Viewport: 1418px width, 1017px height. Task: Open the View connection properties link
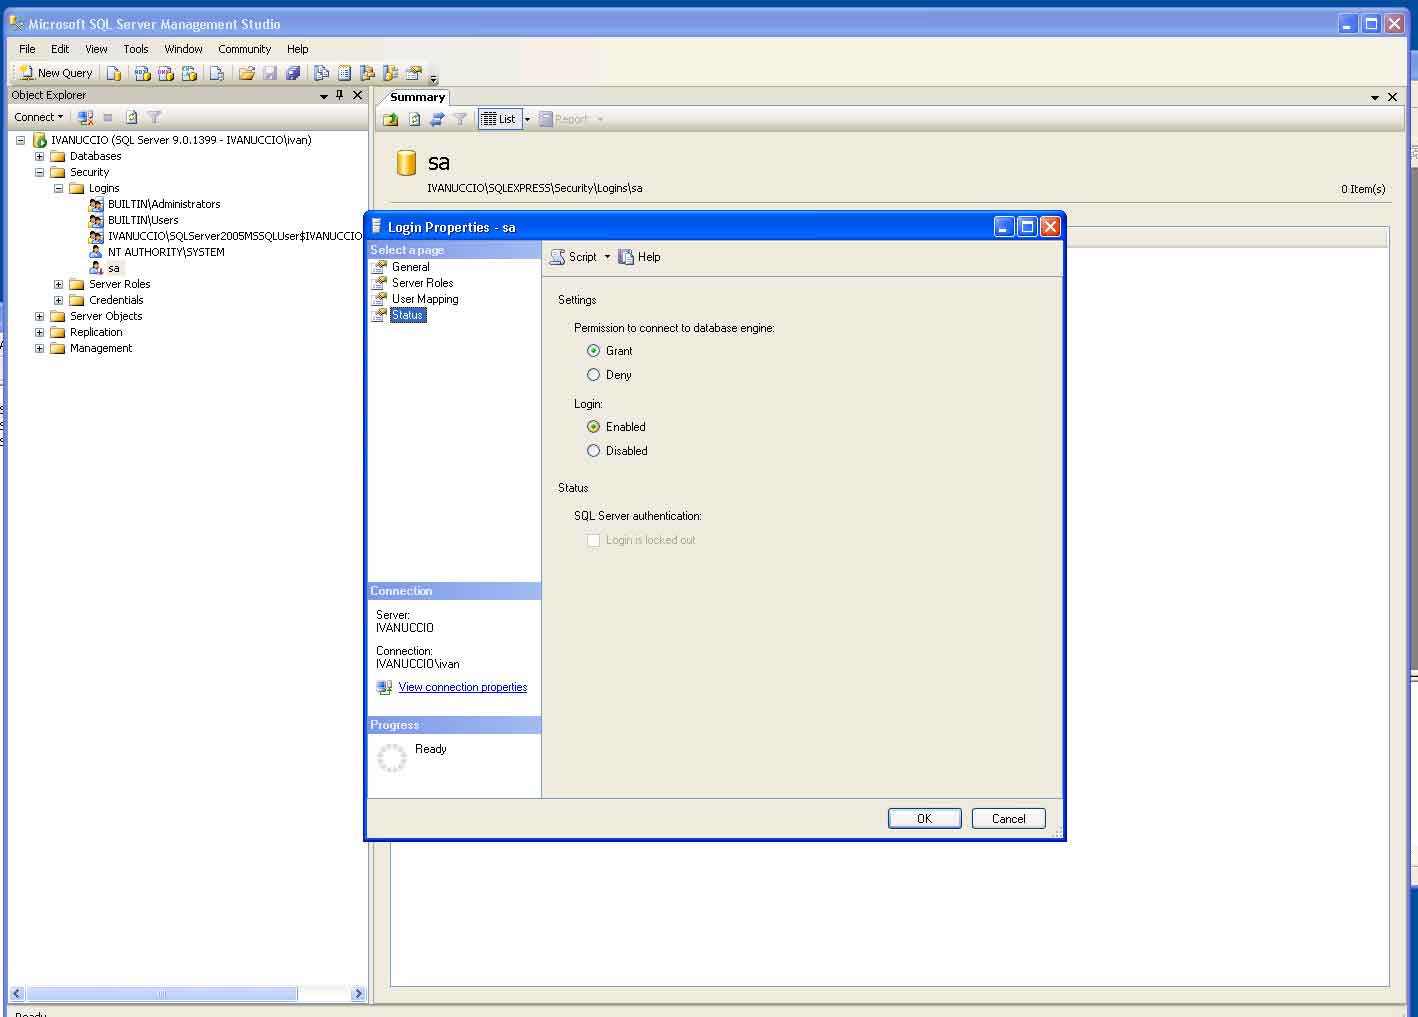pyautogui.click(x=463, y=687)
